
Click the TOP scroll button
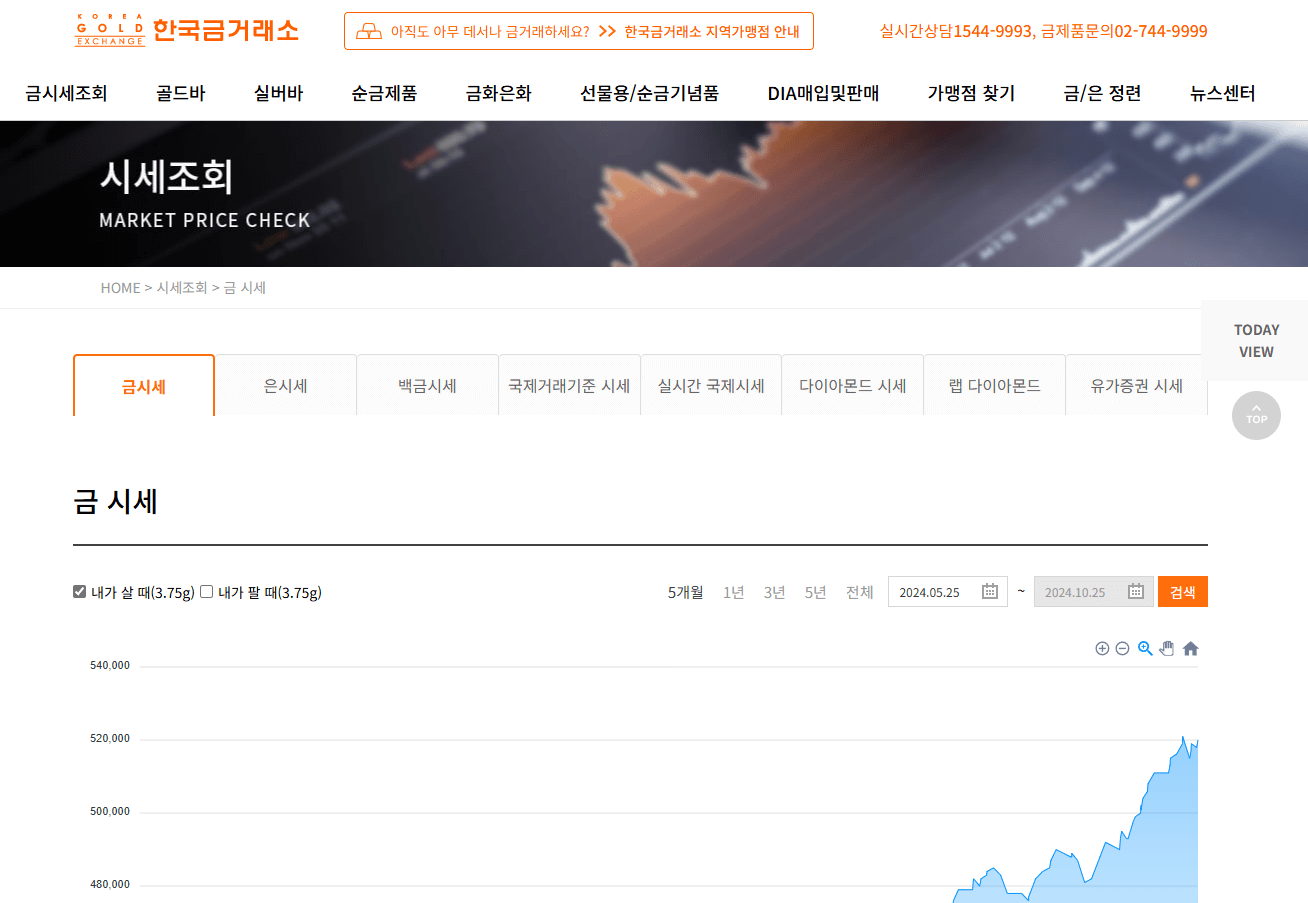pyautogui.click(x=1256, y=416)
